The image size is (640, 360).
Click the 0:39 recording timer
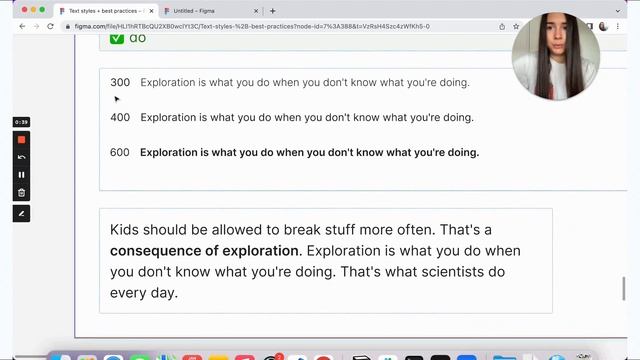coord(21,122)
